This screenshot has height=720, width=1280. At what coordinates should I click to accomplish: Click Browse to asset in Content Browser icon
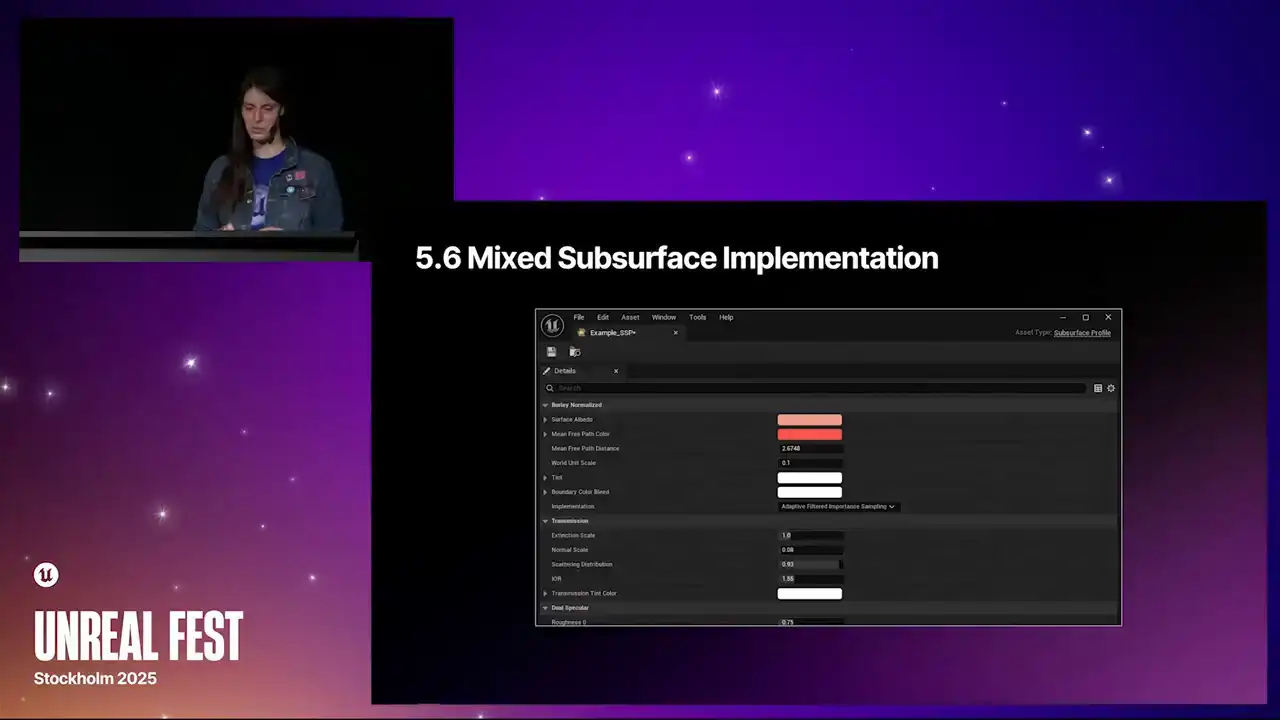pos(575,352)
